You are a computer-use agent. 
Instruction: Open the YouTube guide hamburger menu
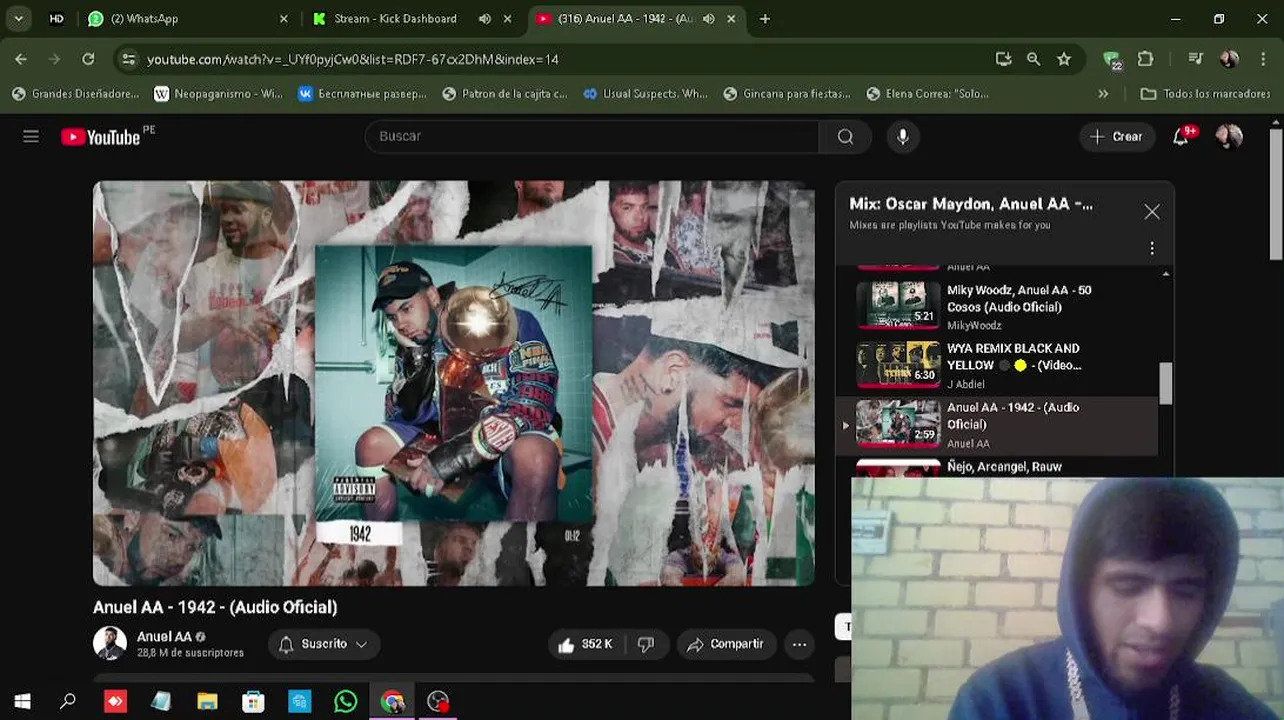click(31, 137)
